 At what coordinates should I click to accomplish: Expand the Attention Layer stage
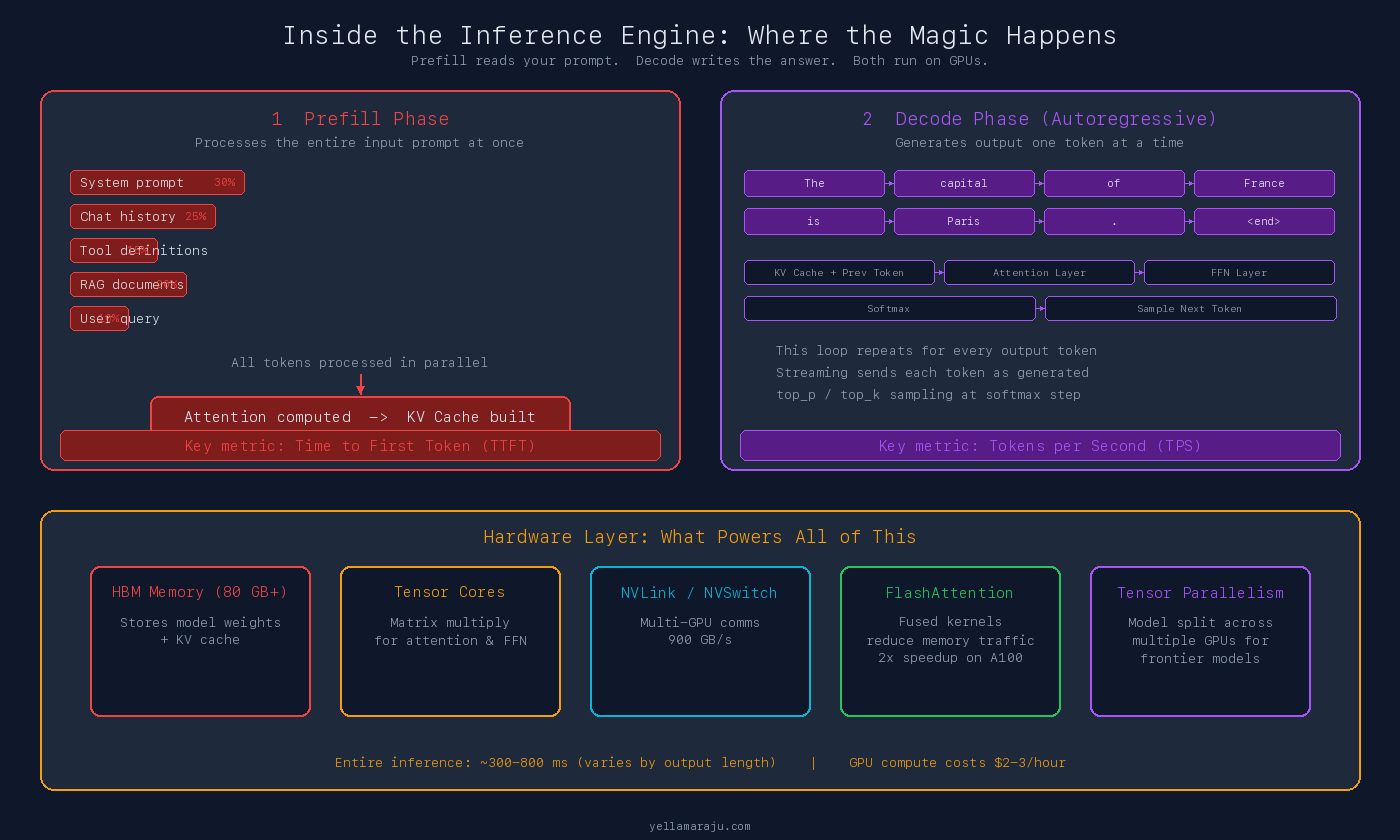1039,272
